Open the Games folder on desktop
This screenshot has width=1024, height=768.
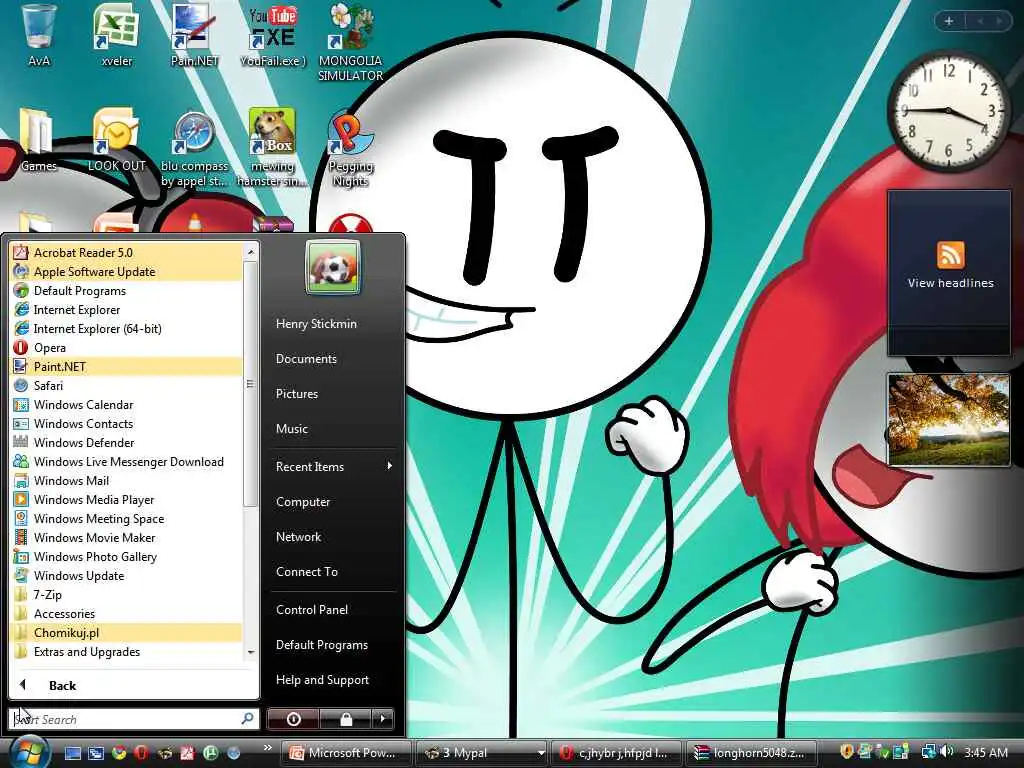(38, 140)
